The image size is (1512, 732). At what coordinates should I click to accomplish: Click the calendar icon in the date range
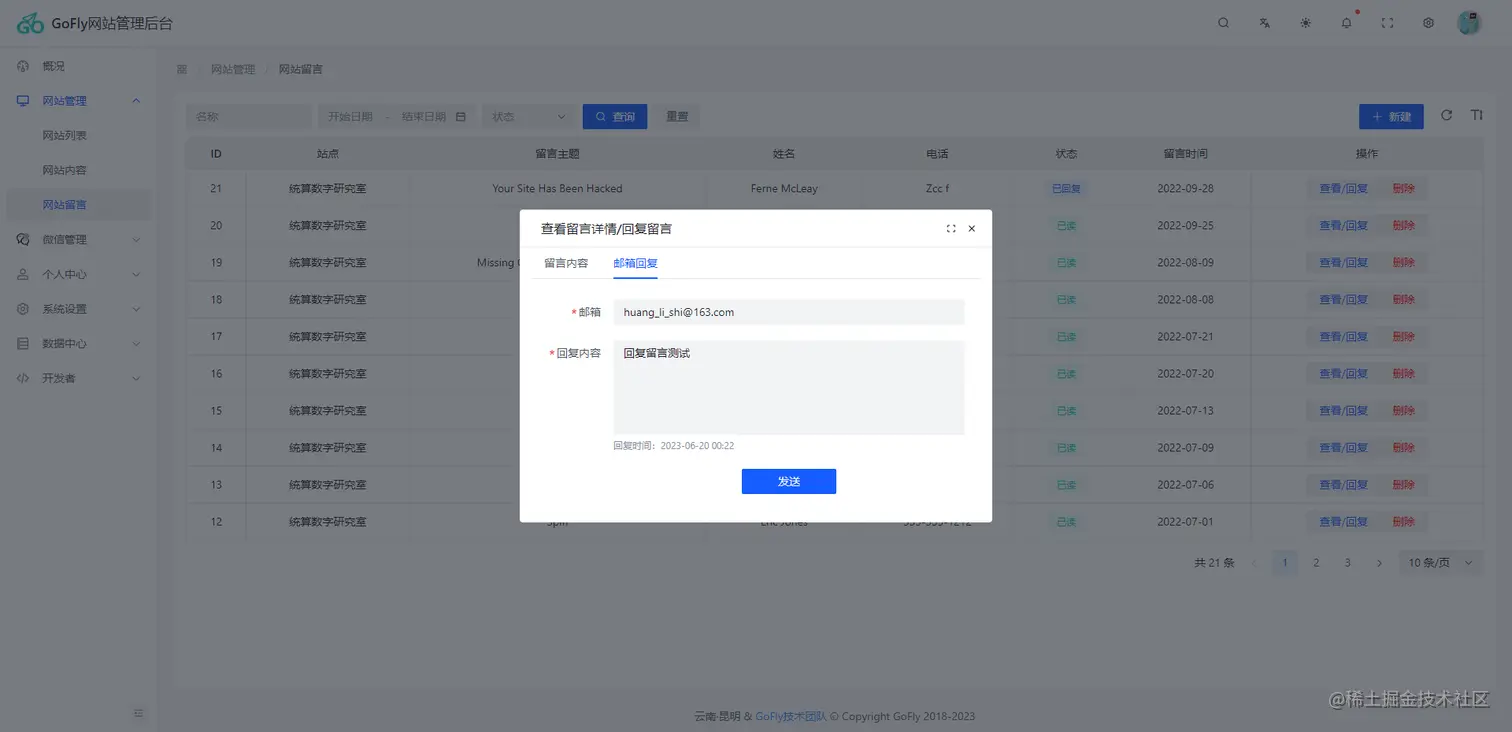pos(461,117)
